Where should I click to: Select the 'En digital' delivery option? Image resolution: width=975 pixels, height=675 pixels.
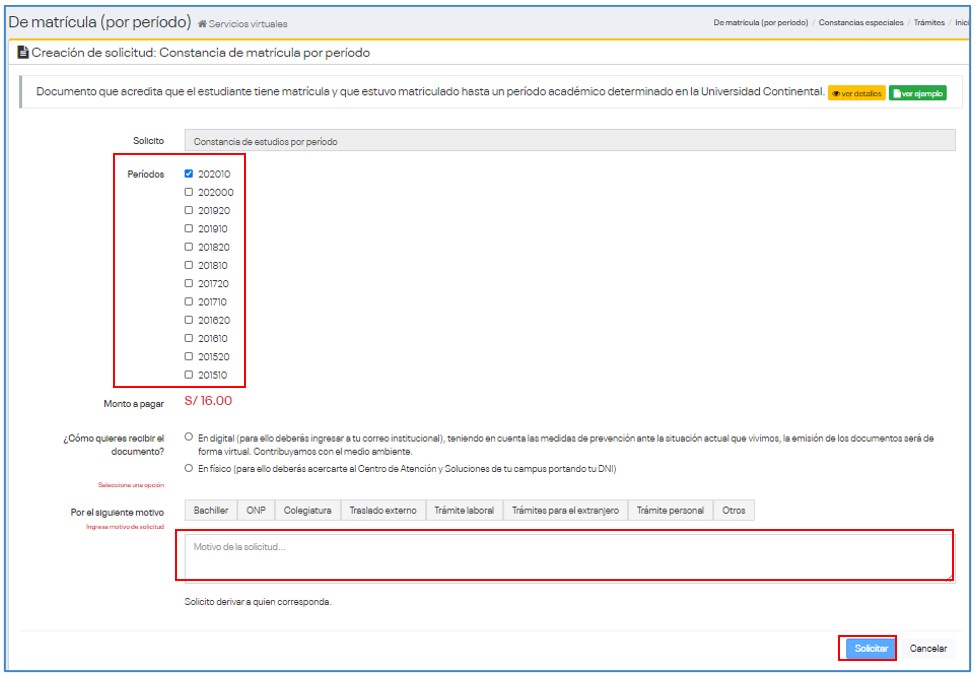(189, 437)
